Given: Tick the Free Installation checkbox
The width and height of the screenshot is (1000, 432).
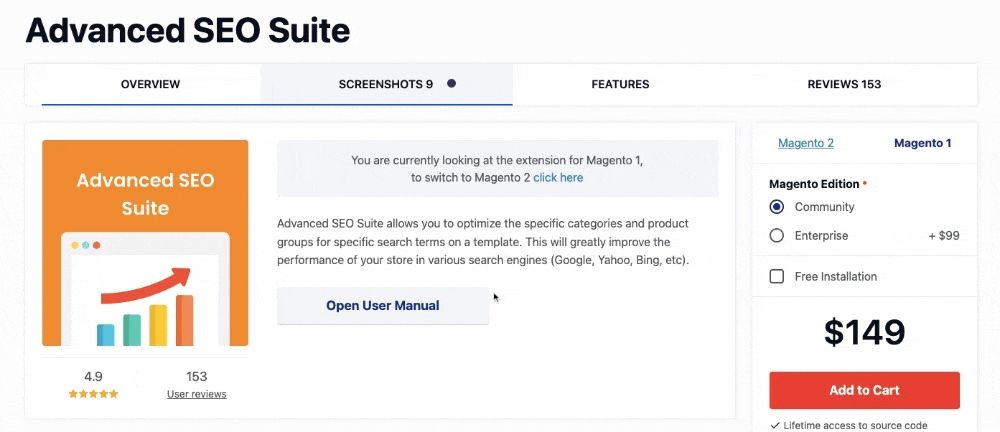Looking at the screenshot, I should (777, 276).
